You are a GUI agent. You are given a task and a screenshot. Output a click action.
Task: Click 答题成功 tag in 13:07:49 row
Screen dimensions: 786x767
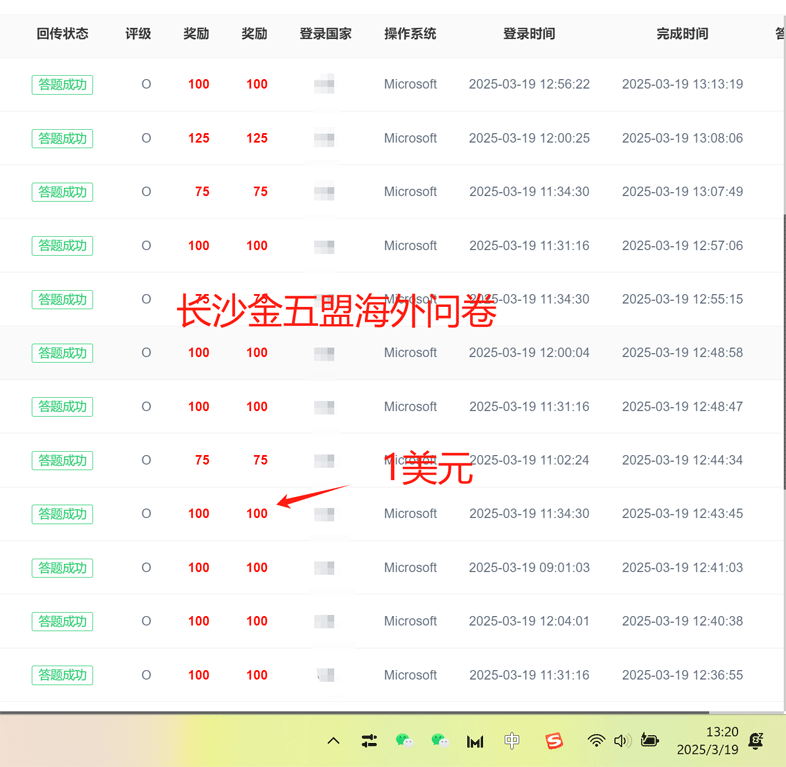pyautogui.click(x=62, y=192)
